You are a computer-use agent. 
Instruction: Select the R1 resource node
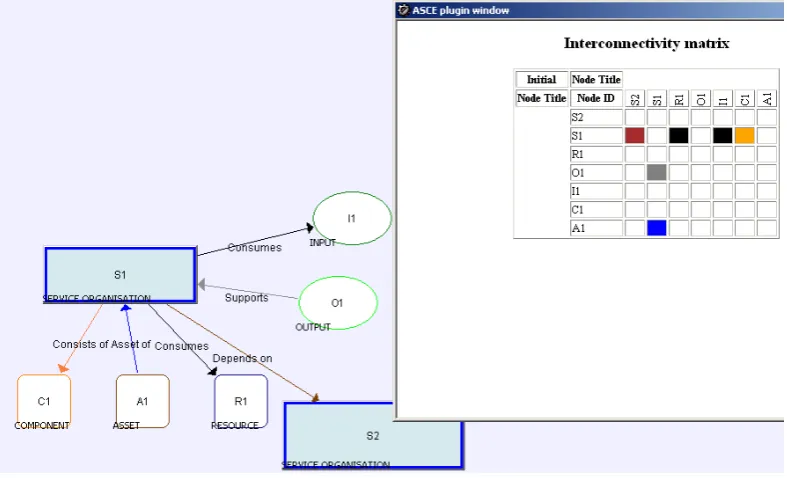click(x=241, y=401)
